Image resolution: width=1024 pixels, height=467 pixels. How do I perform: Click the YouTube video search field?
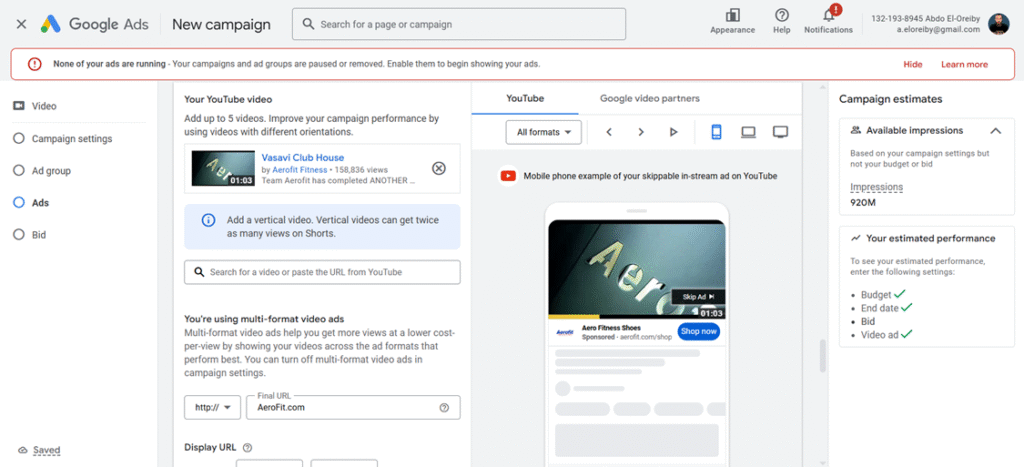tap(322, 272)
